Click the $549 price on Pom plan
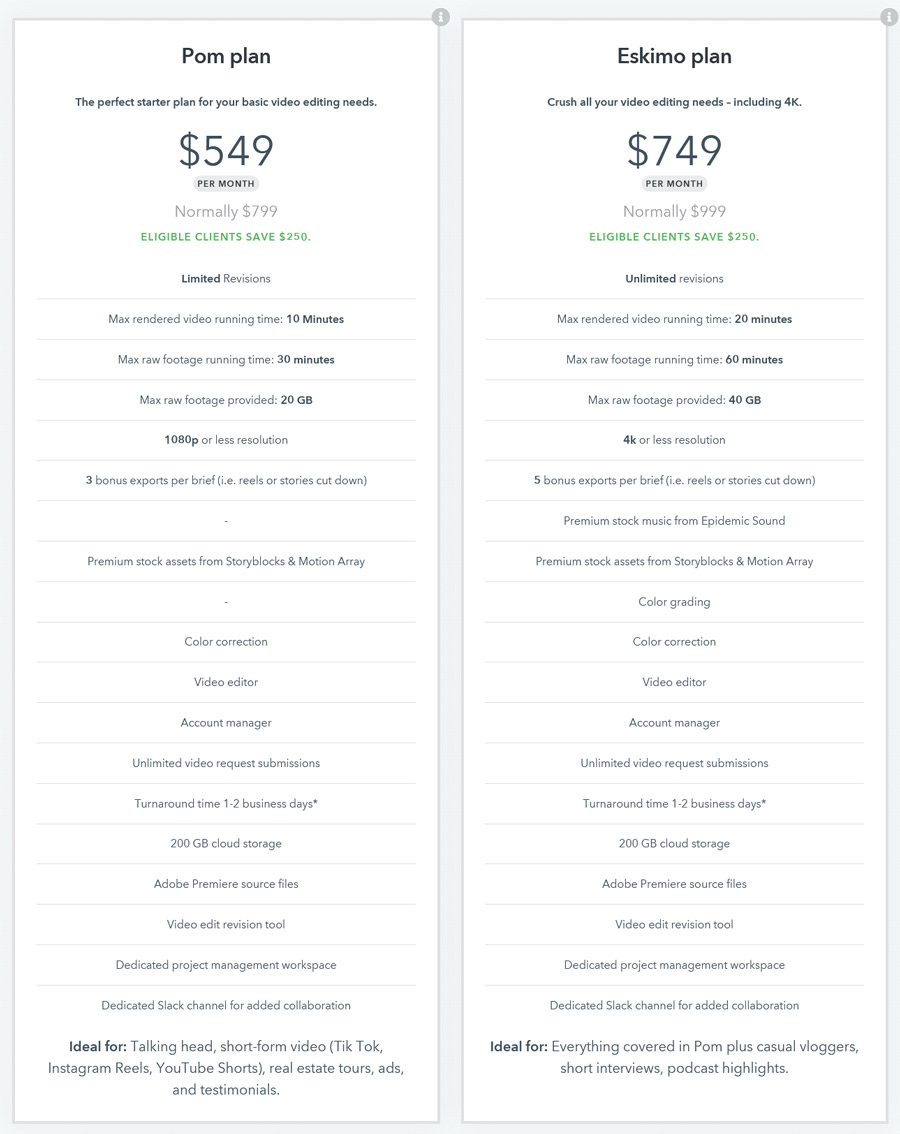Viewport: 900px width, 1134px height. [226, 150]
